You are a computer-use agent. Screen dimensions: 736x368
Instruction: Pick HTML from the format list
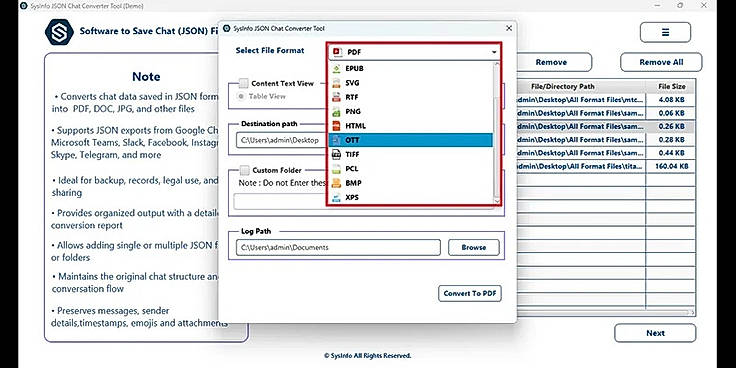click(x=411, y=126)
